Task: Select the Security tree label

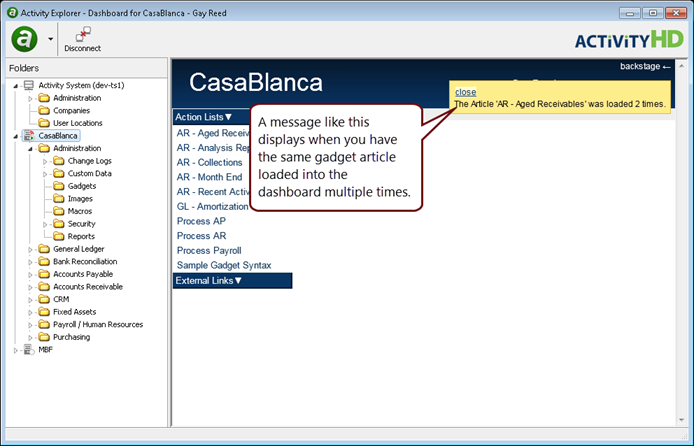Action: [x=81, y=223]
